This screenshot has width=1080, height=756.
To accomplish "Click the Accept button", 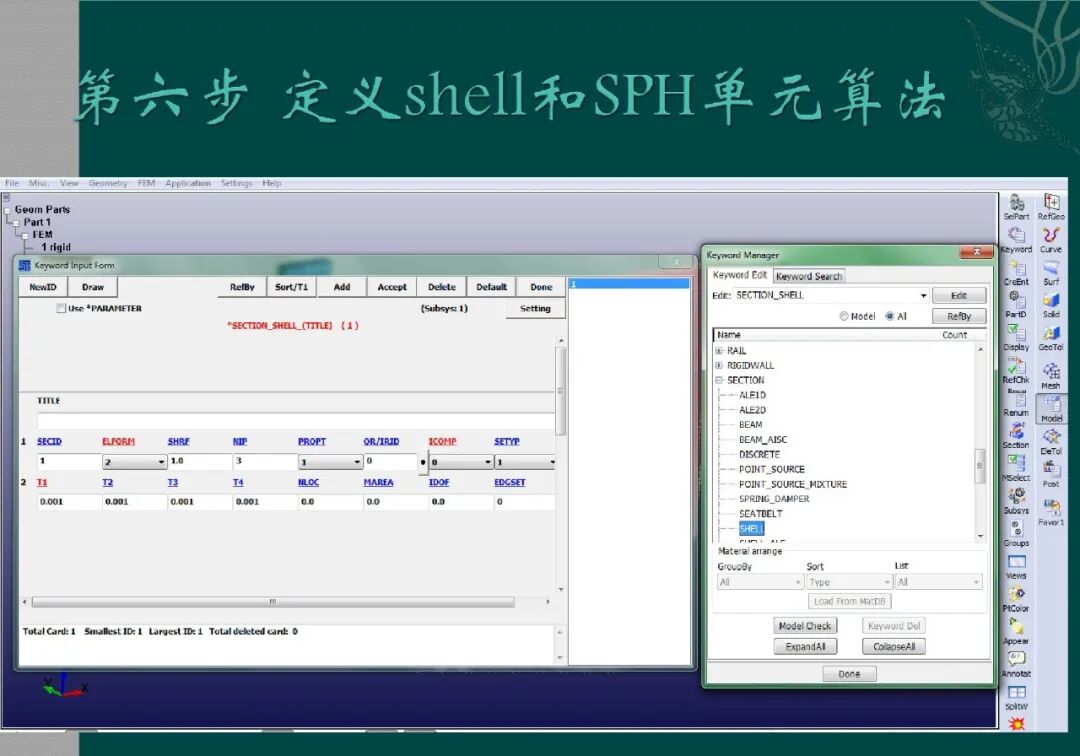I will pyautogui.click(x=392, y=287).
